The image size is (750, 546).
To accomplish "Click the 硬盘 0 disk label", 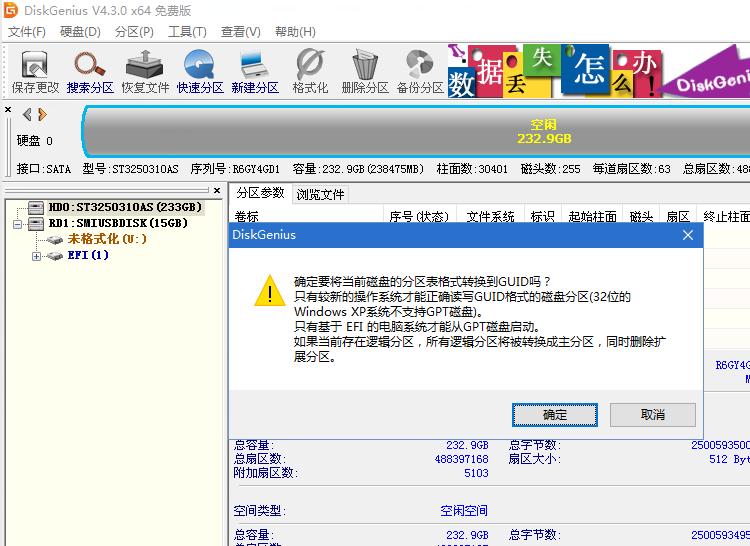I will 34,141.
